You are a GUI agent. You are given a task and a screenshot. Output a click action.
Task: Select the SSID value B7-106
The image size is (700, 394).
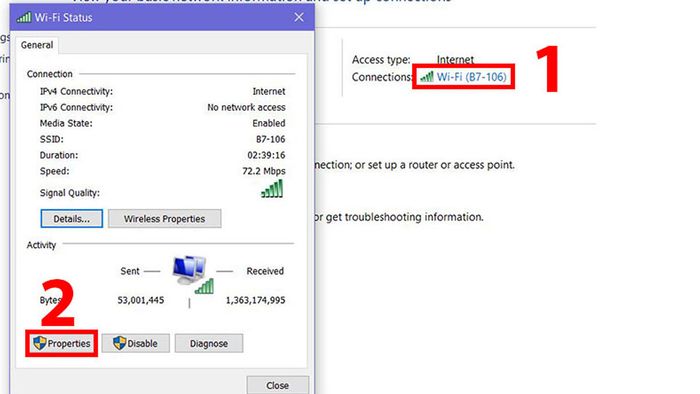click(270, 139)
